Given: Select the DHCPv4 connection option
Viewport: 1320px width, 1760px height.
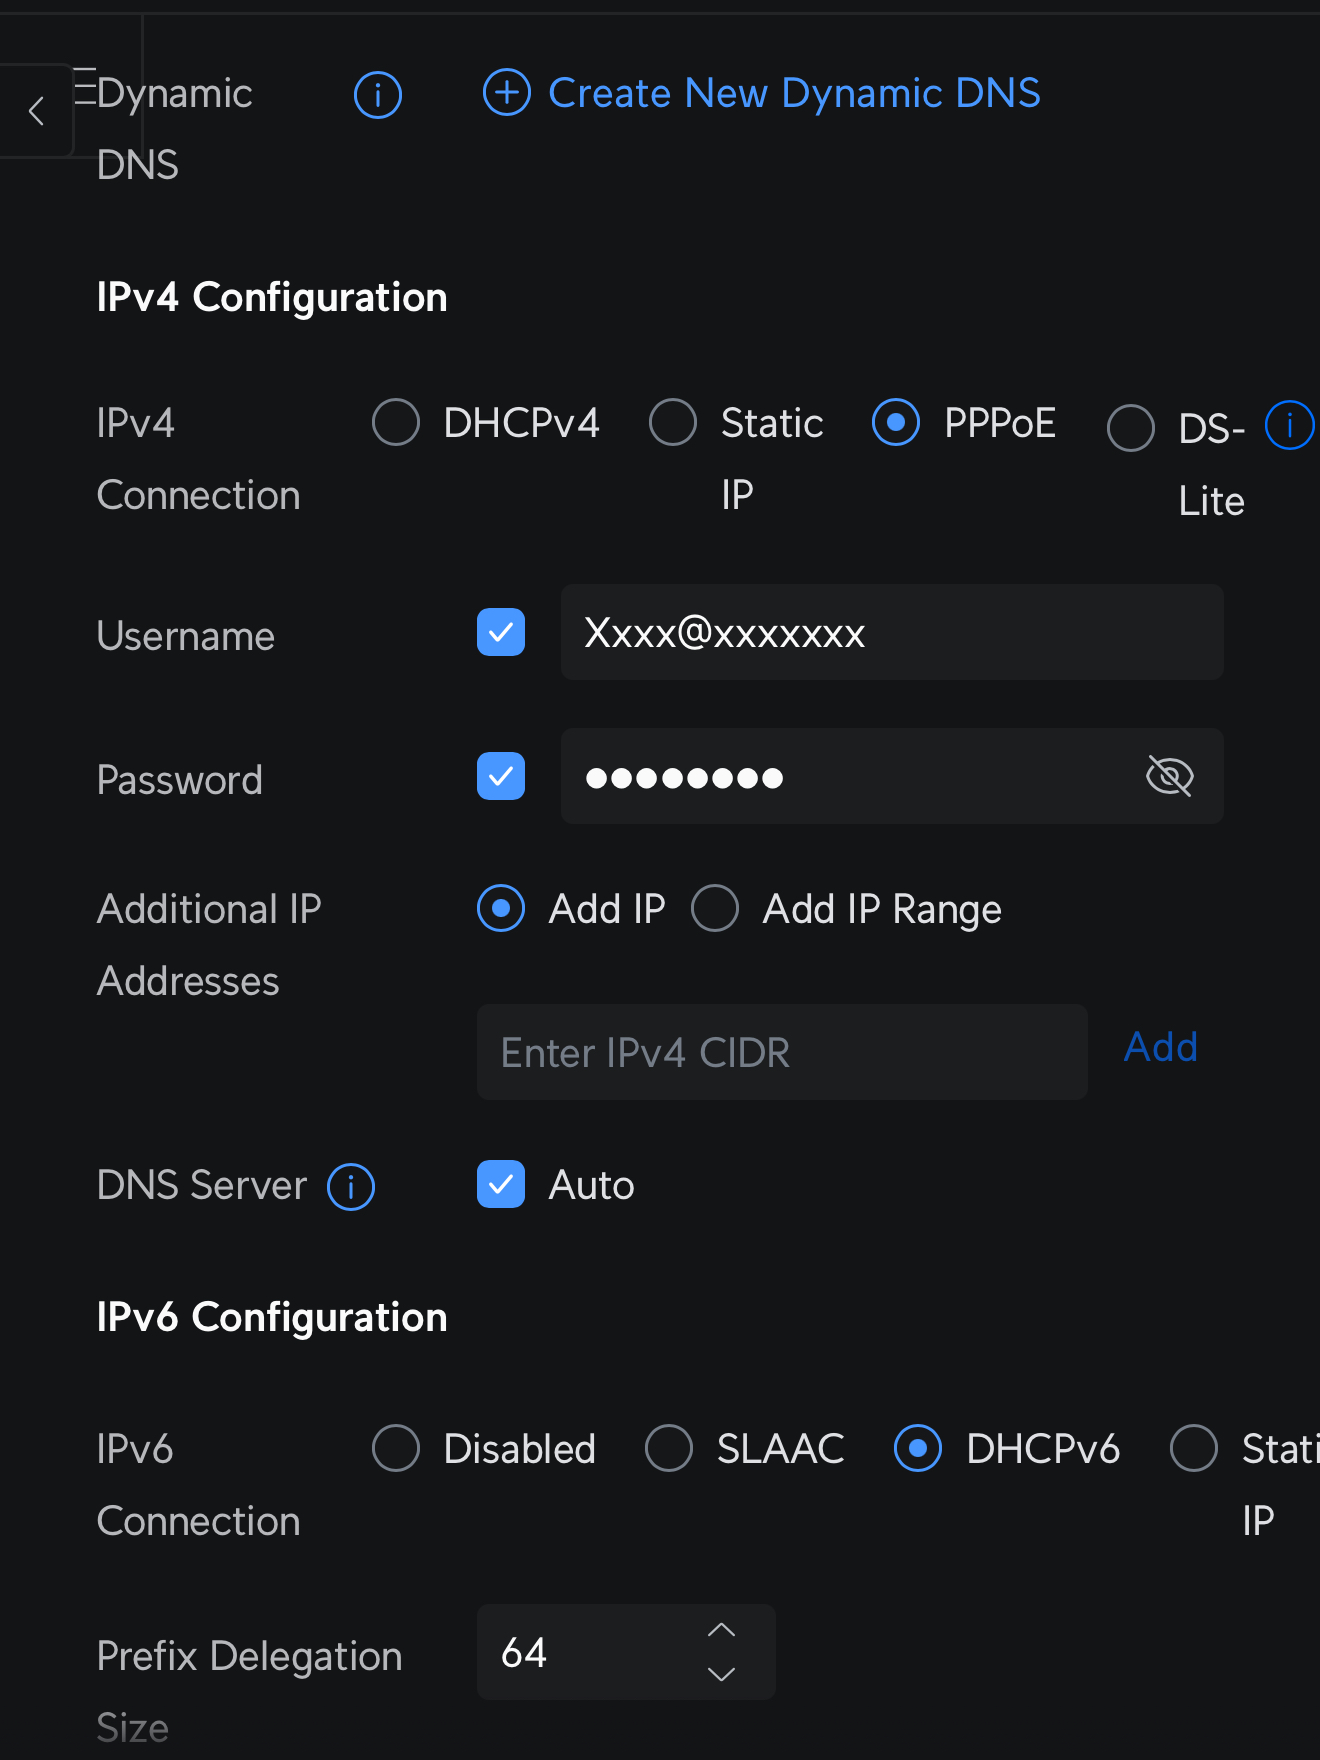Looking at the screenshot, I should (396, 422).
